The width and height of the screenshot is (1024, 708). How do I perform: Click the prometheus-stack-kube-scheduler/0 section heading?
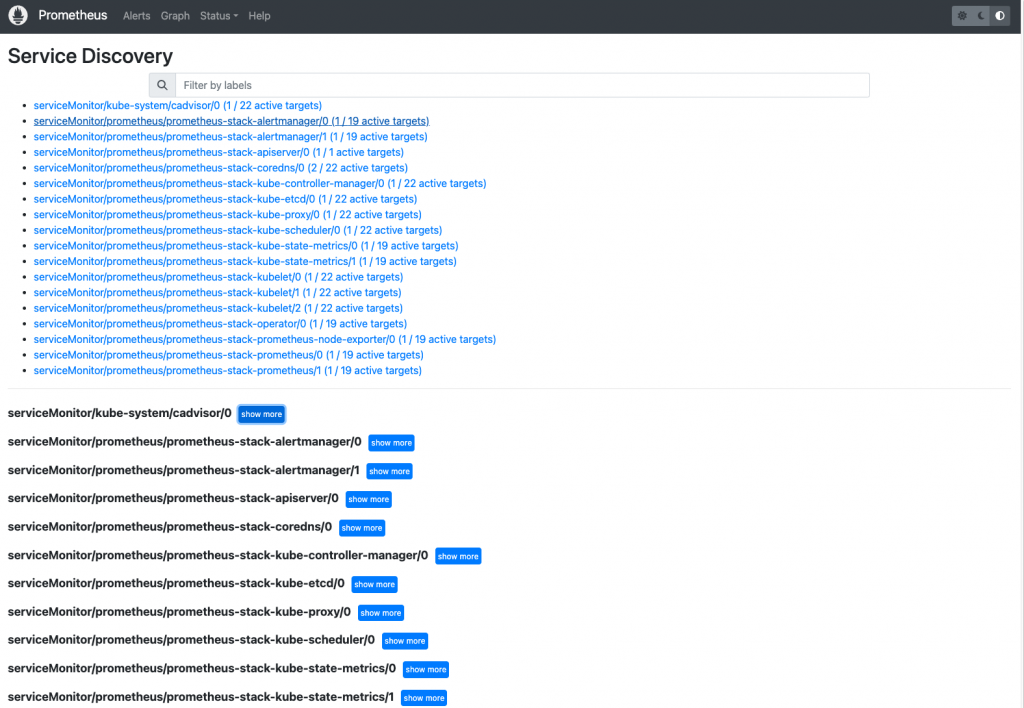tap(191, 639)
